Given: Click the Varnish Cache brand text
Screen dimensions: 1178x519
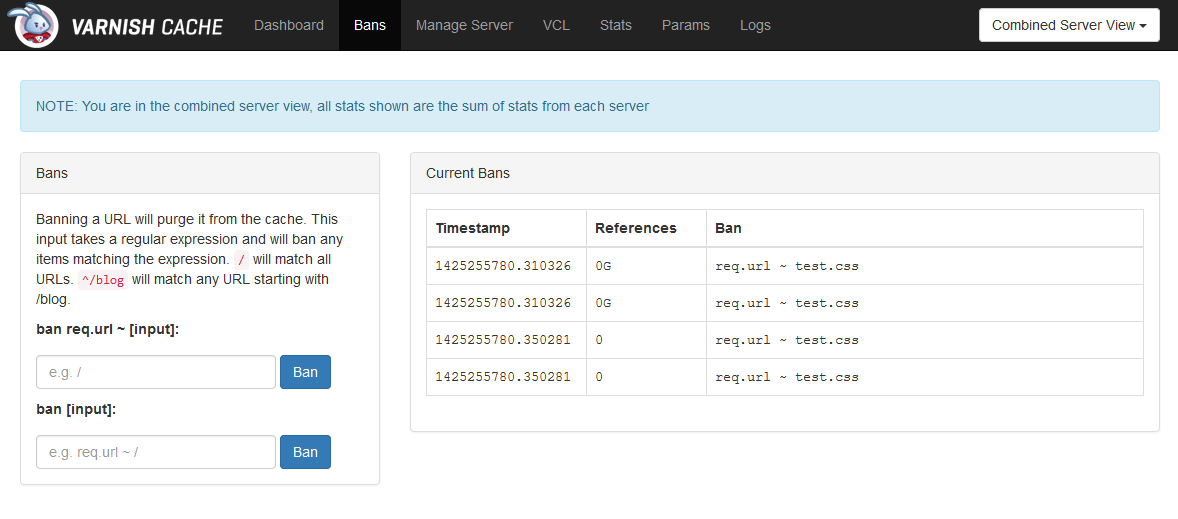Looking at the screenshot, I should (x=147, y=26).
